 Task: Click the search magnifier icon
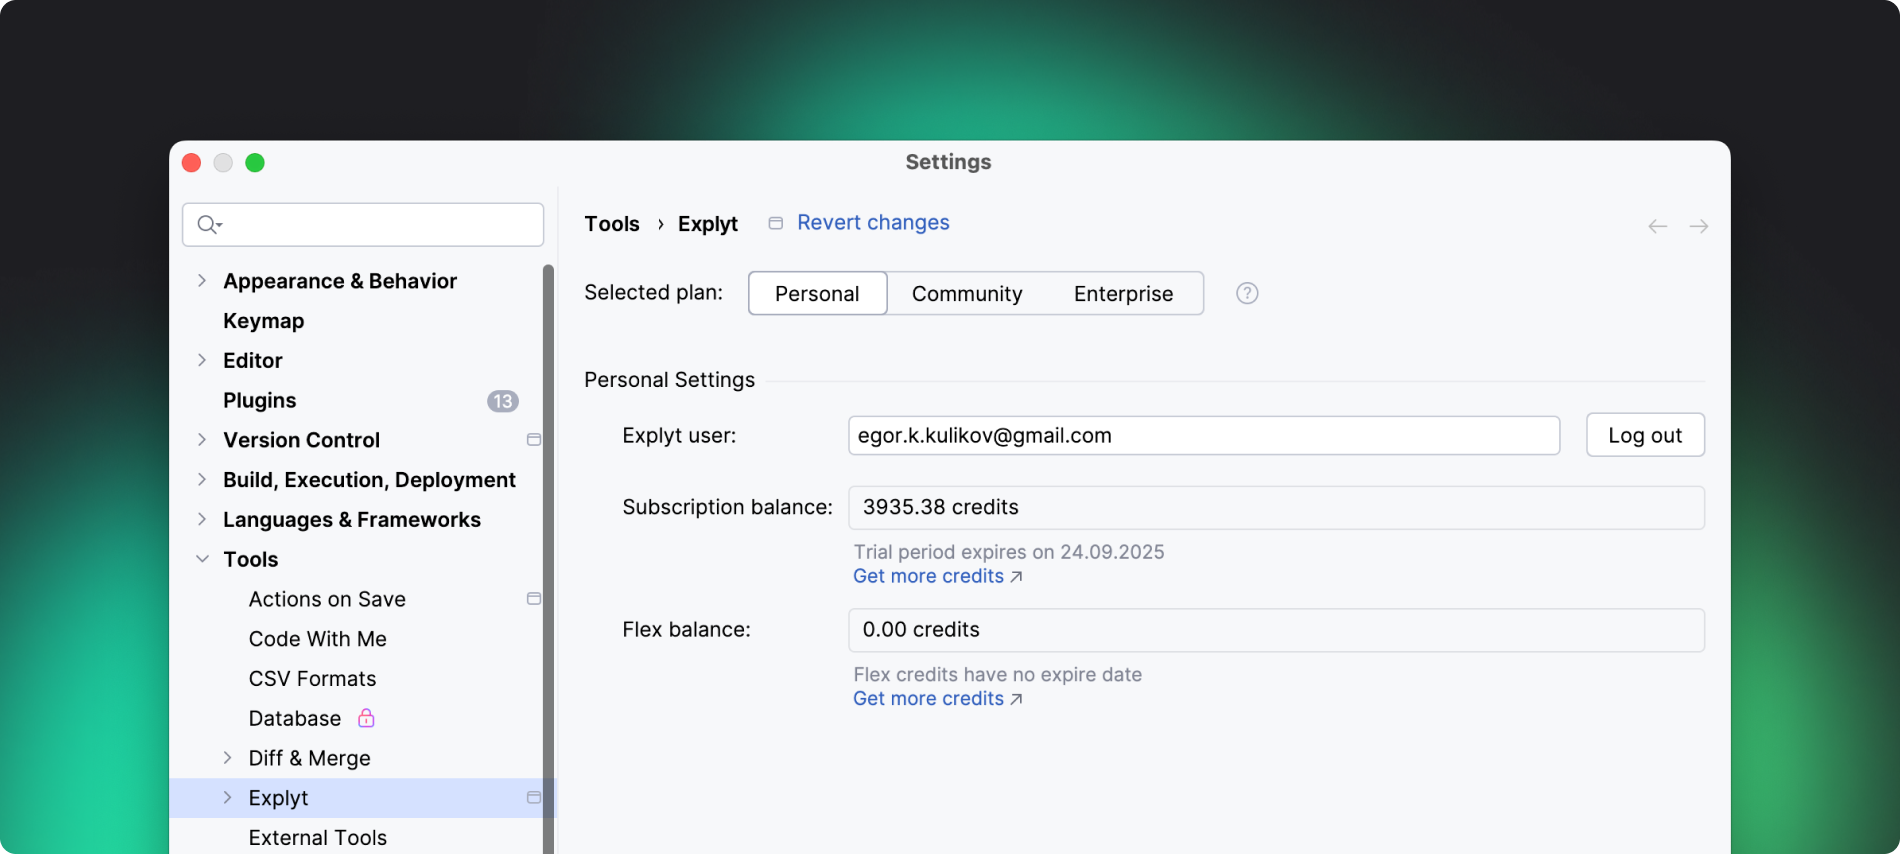tap(208, 224)
